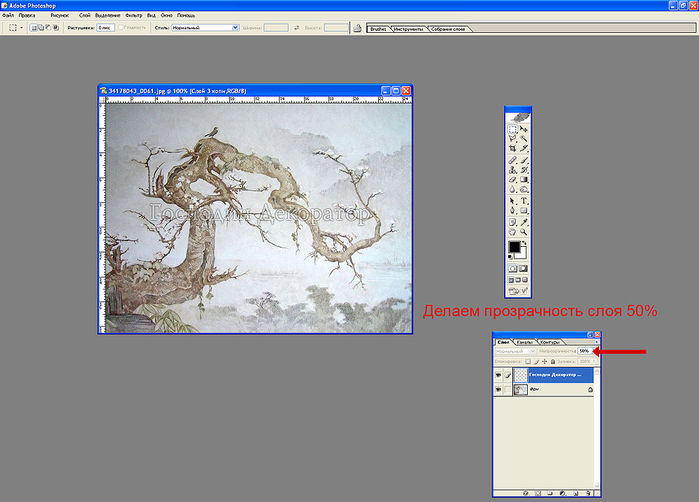The image size is (699, 502).
Task: Switch to the Каналы tab
Action: tap(523, 342)
